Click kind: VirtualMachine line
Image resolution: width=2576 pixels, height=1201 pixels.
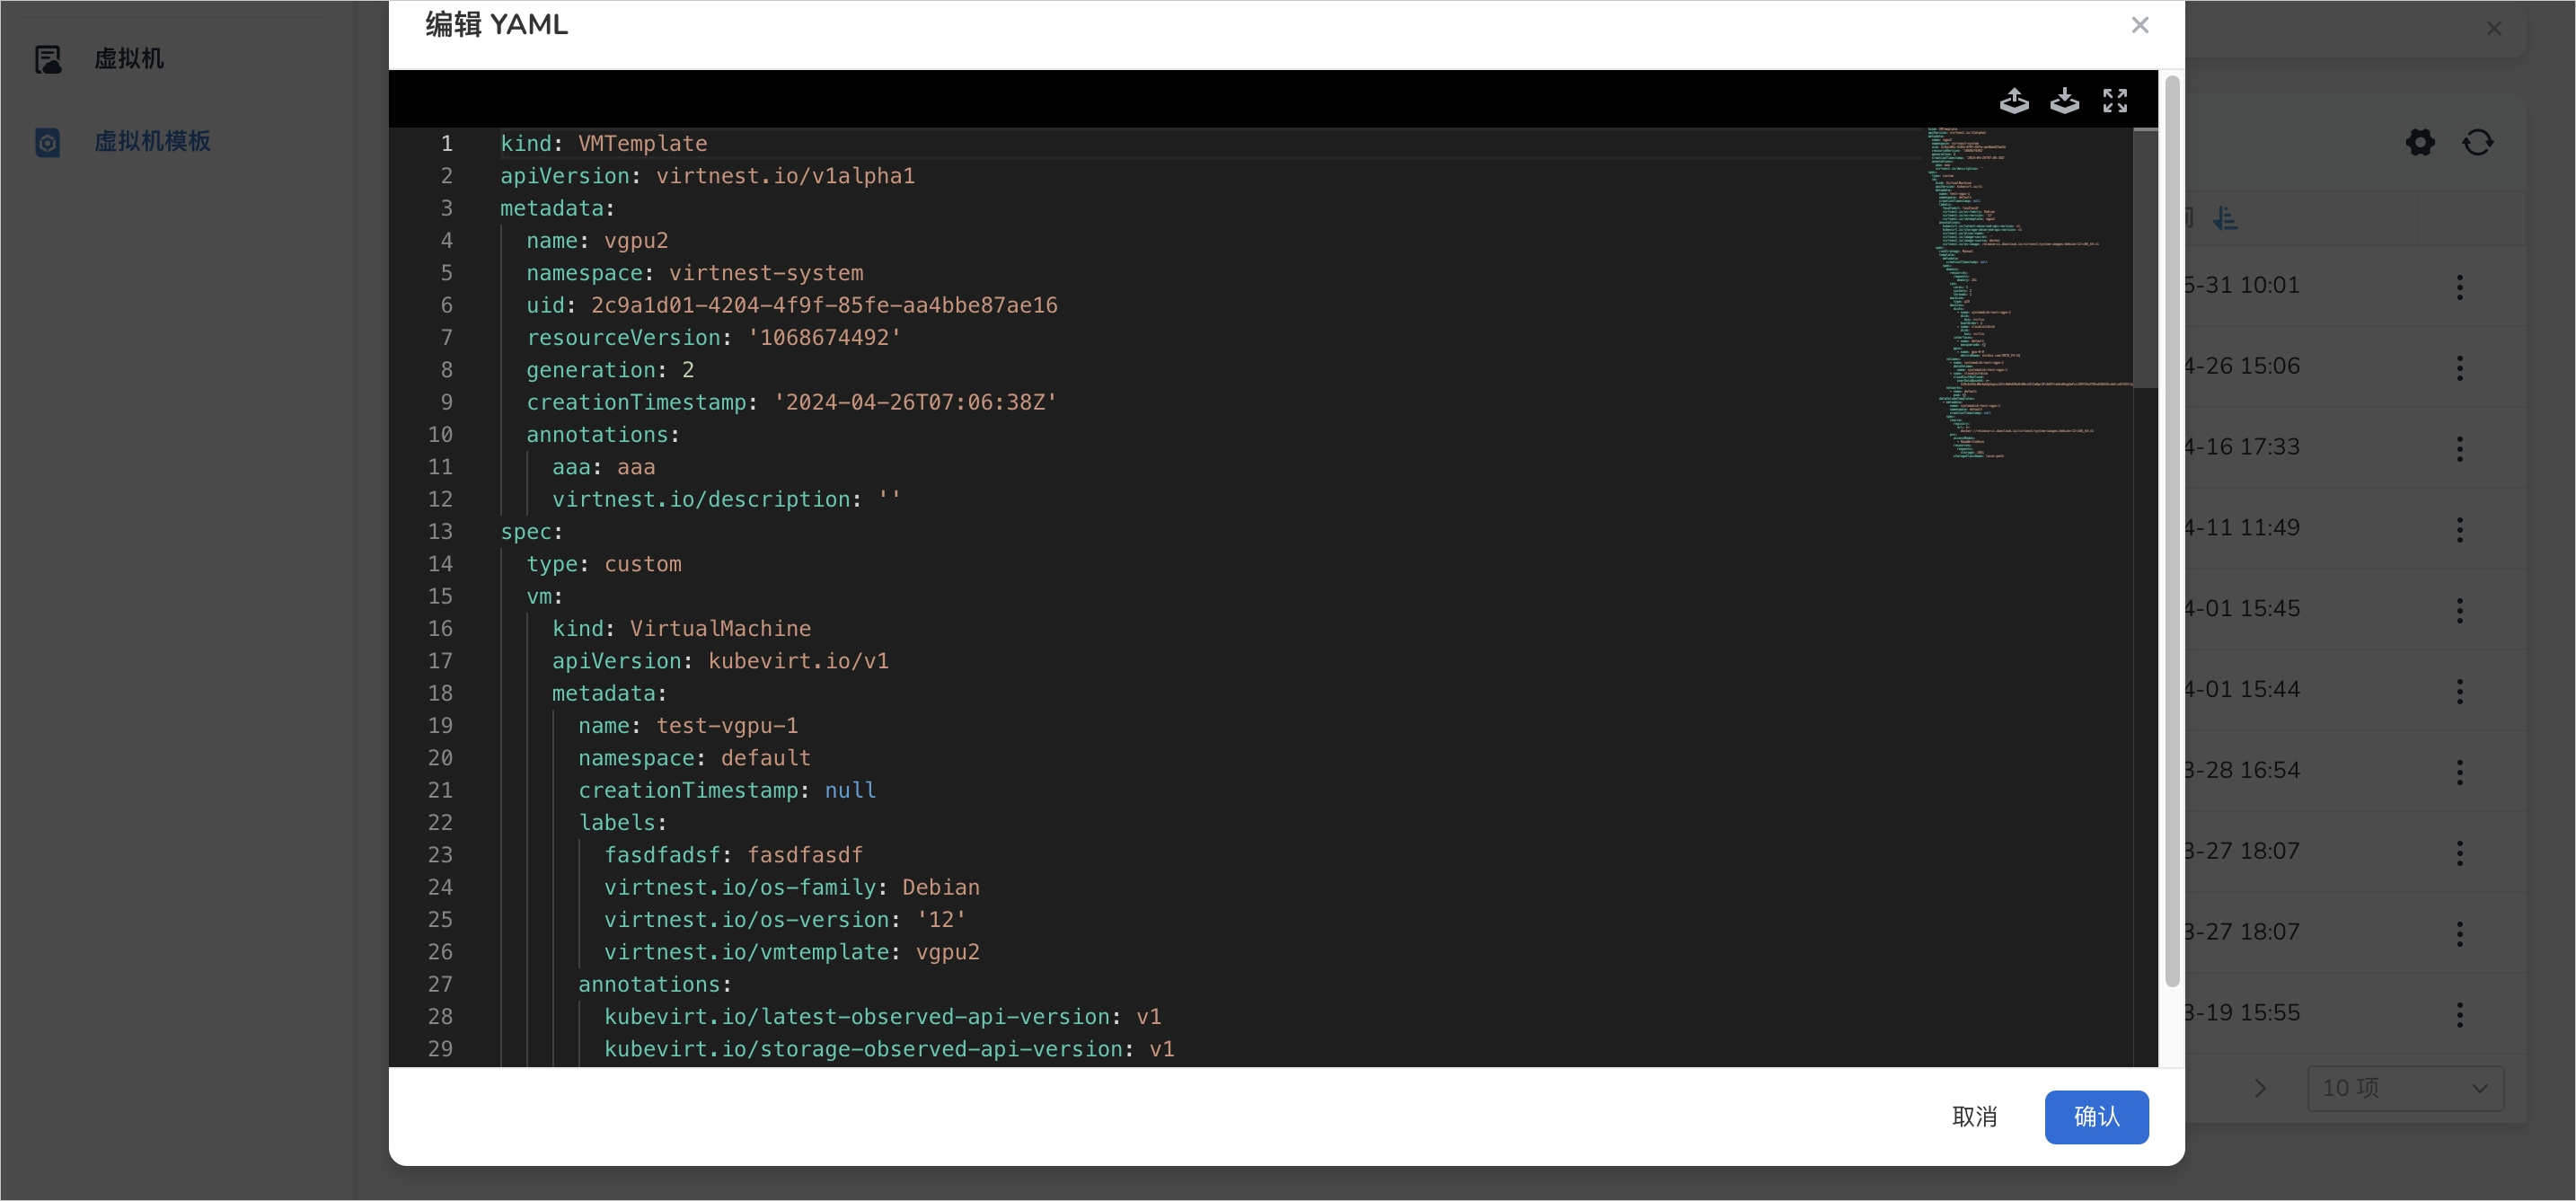pos(681,628)
